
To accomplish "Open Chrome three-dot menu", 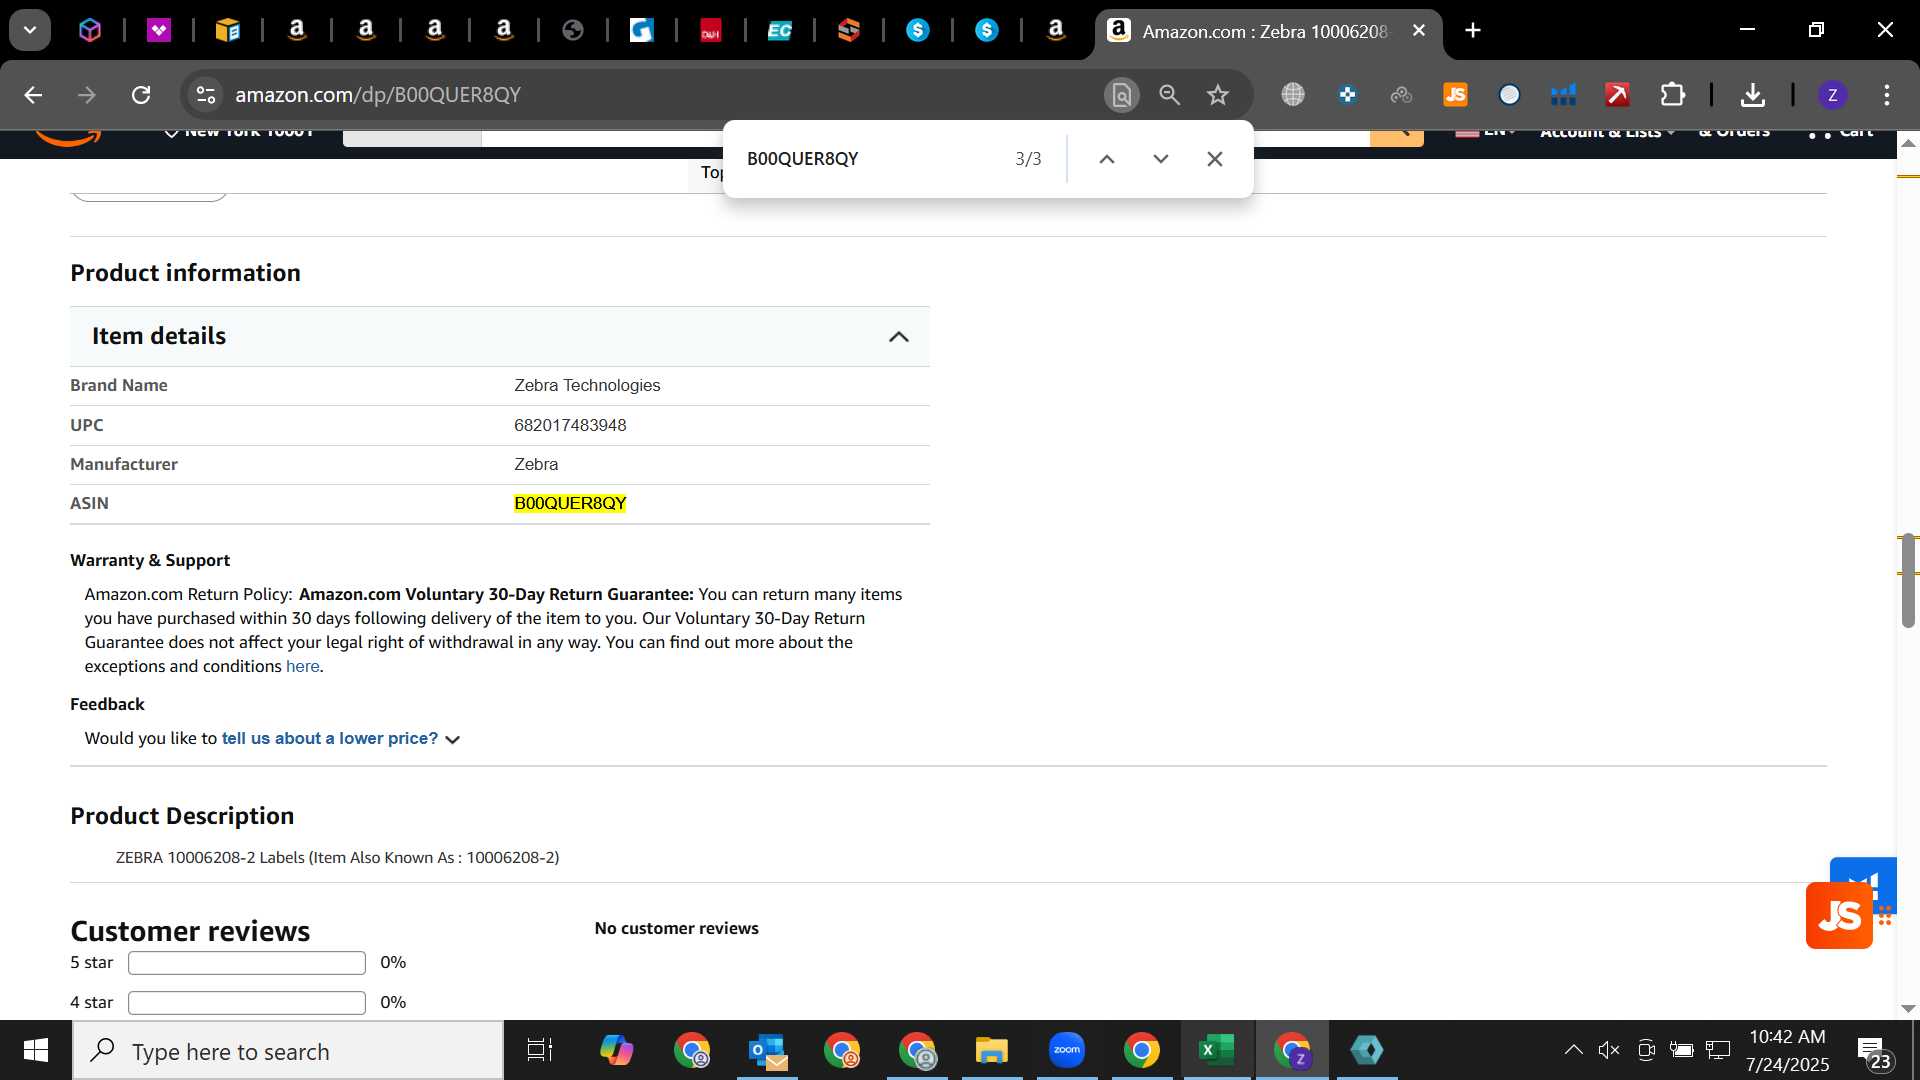I will point(1886,95).
